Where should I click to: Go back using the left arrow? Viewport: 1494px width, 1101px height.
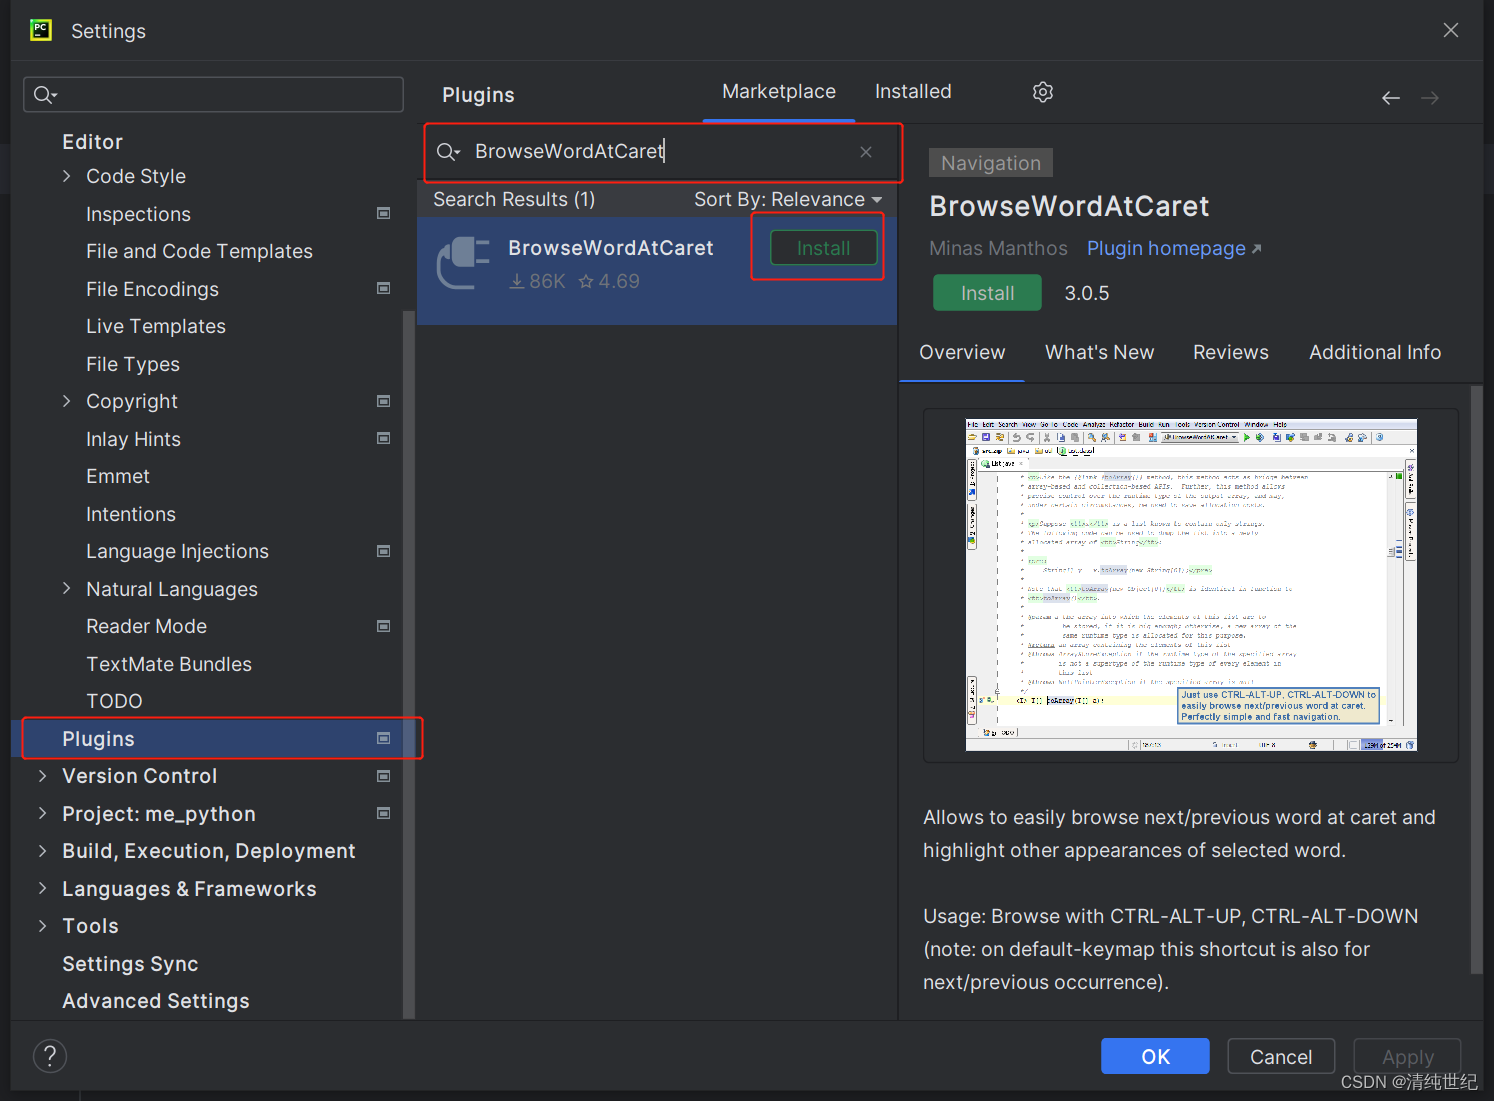tap(1391, 98)
